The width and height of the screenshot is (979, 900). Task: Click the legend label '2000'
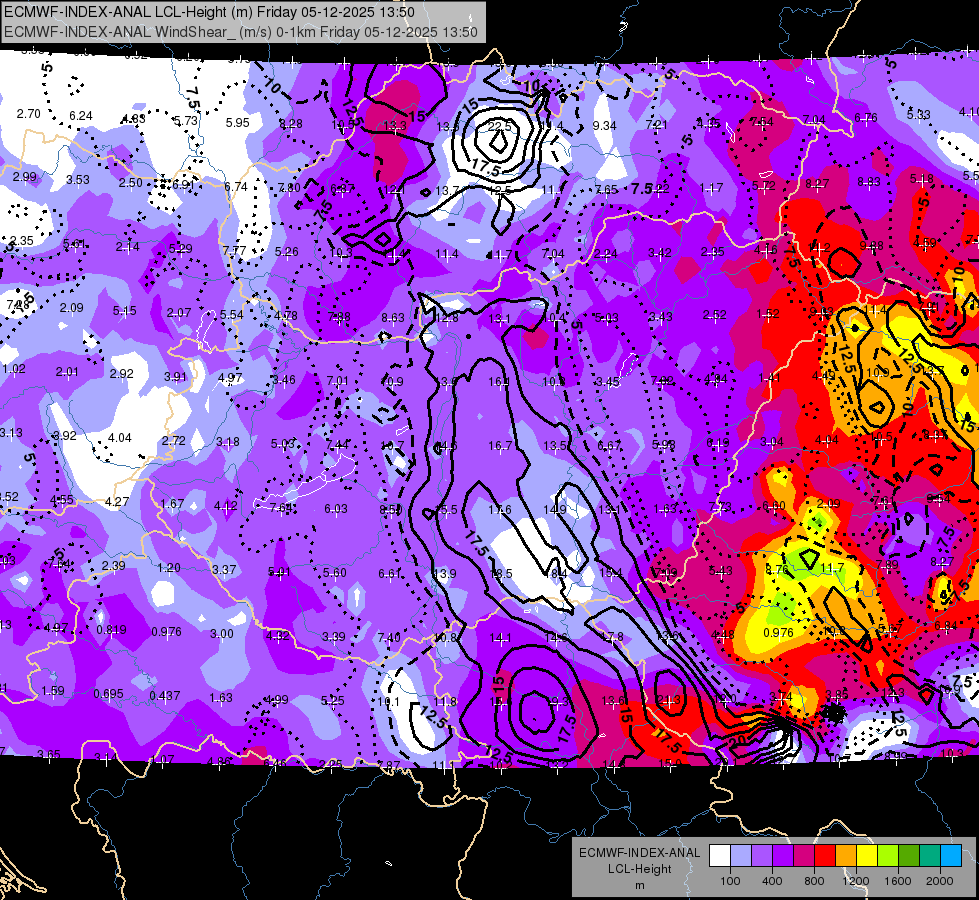tap(940, 881)
